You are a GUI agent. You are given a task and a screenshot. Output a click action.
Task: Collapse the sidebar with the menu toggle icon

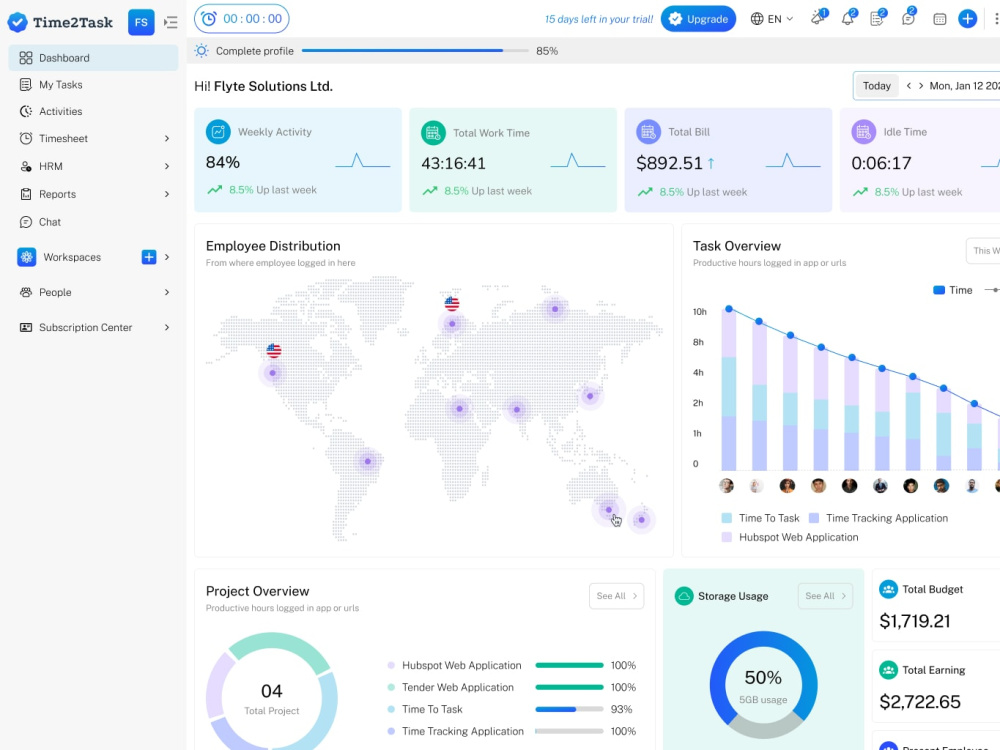point(170,22)
